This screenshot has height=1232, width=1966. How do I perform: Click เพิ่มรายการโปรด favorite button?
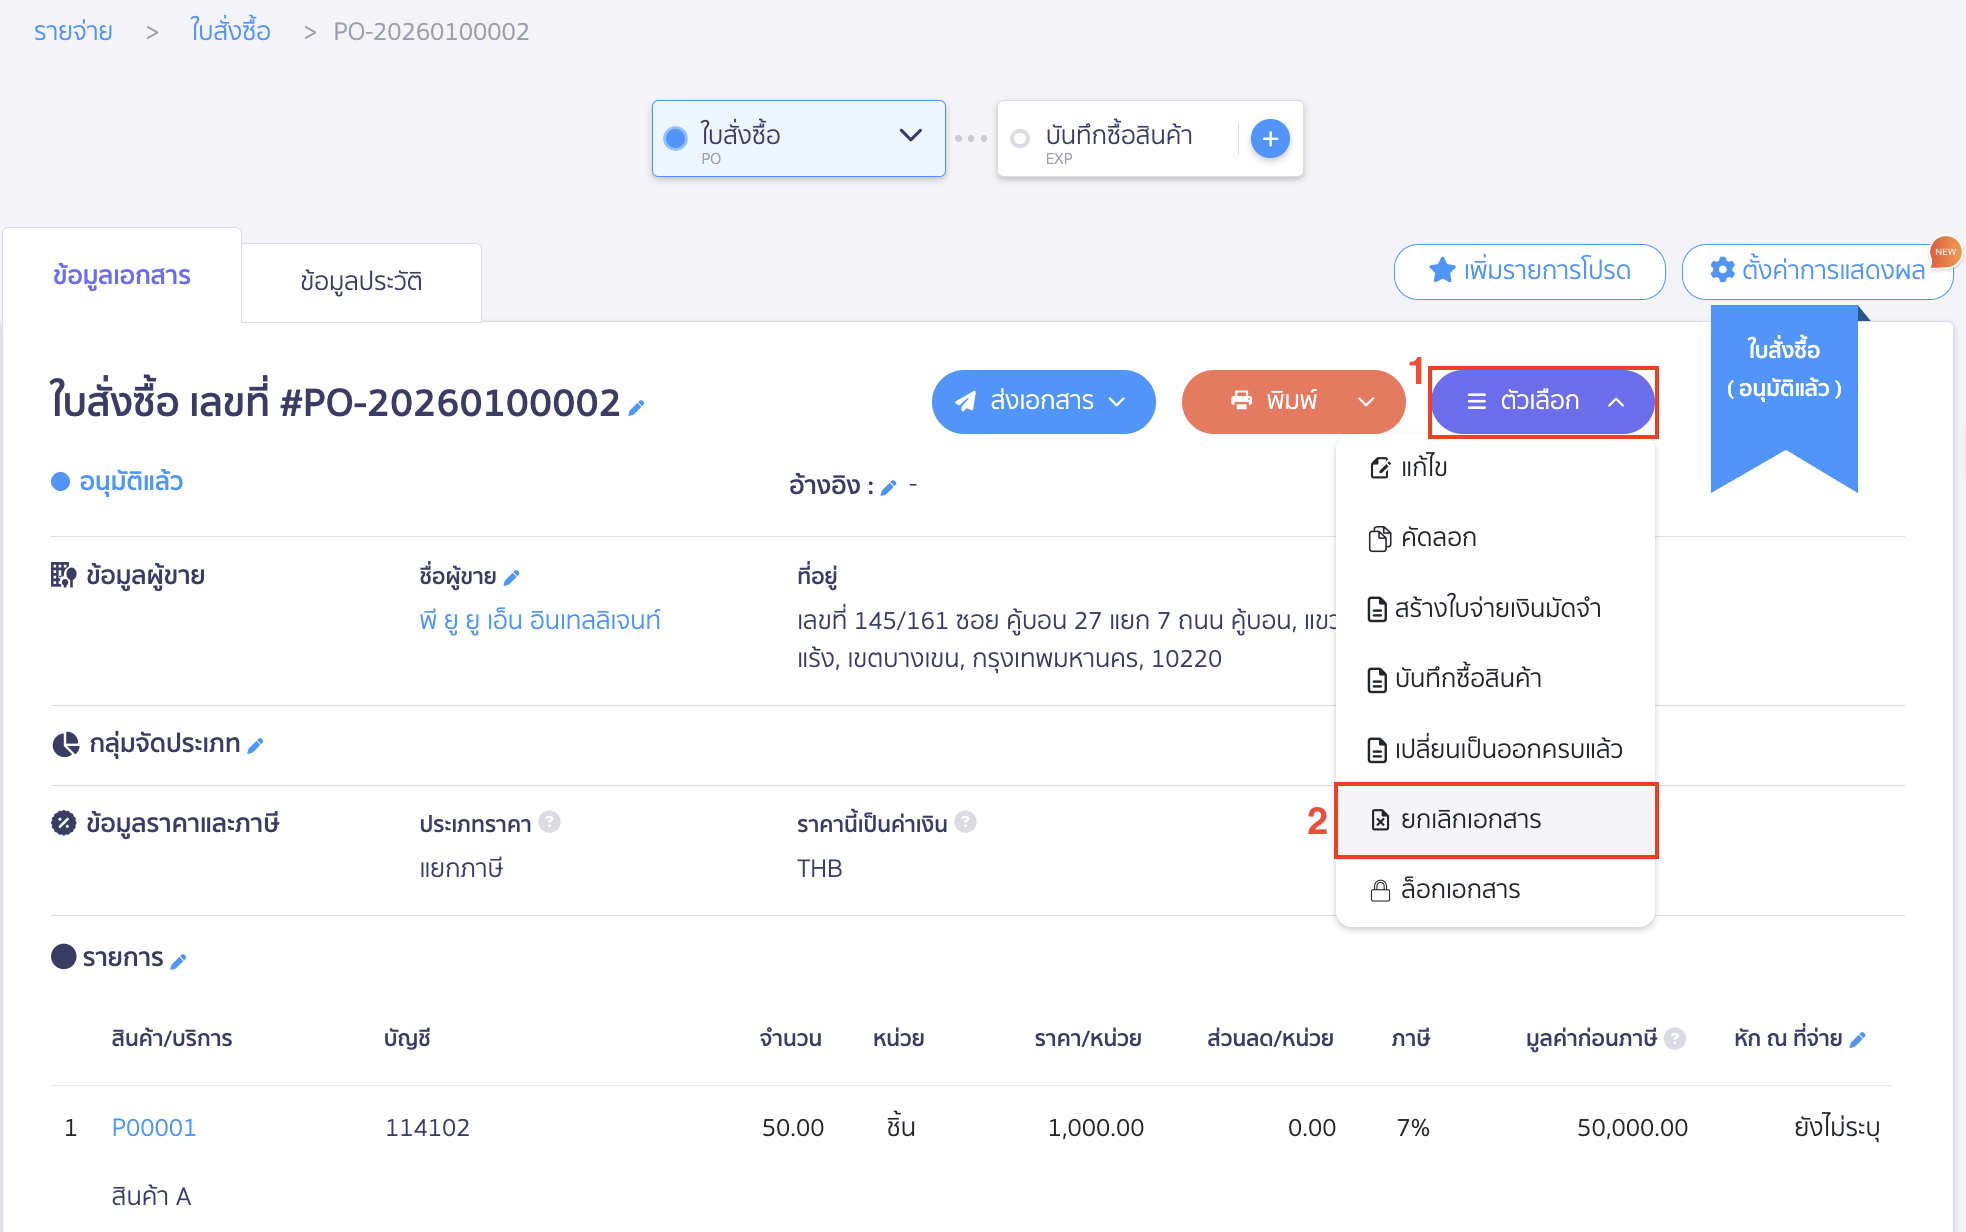click(x=1529, y=271)
